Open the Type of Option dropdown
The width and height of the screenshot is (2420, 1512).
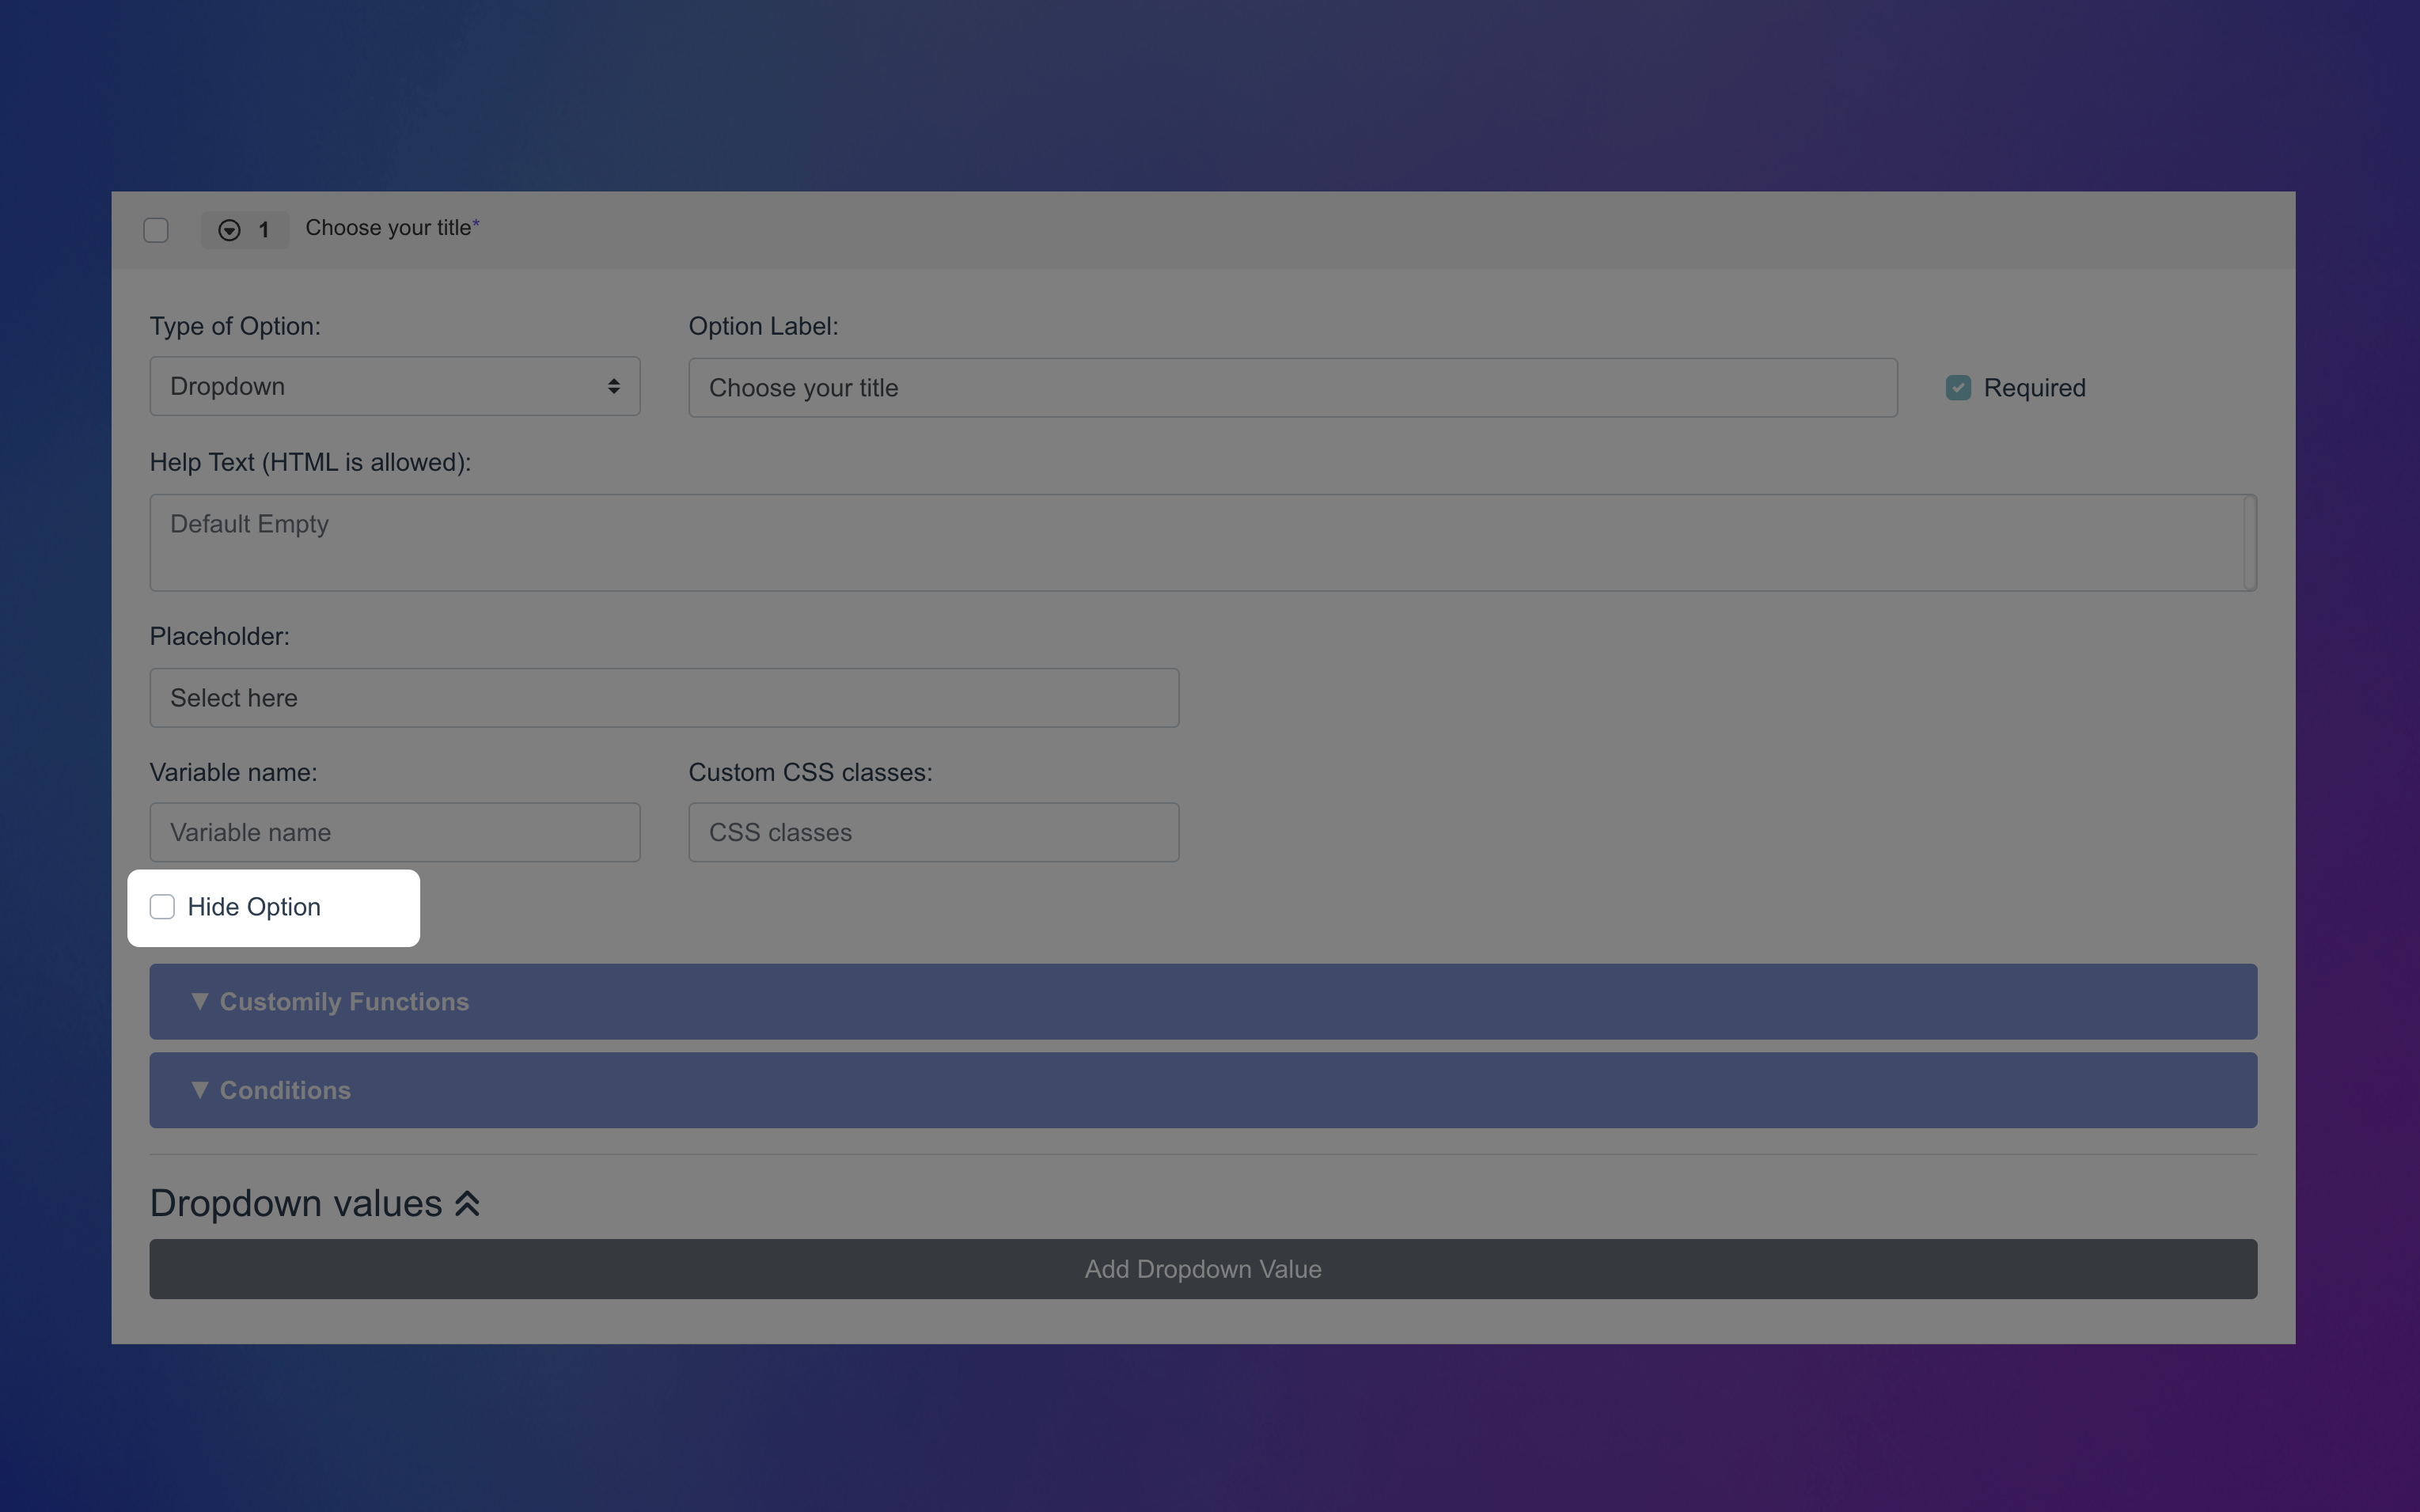pyautogui.click(x=394, y=387)
